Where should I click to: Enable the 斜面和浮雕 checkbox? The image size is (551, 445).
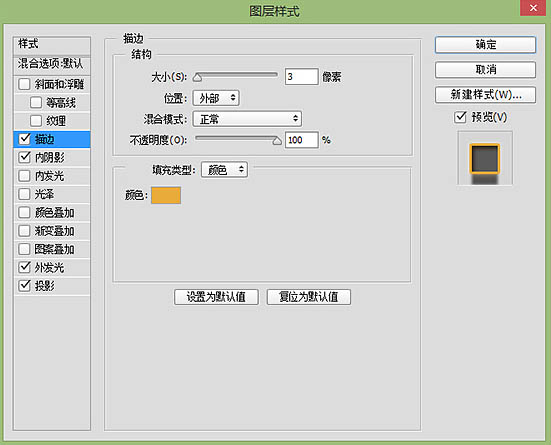pyautogui.click(x=24, y=84)
